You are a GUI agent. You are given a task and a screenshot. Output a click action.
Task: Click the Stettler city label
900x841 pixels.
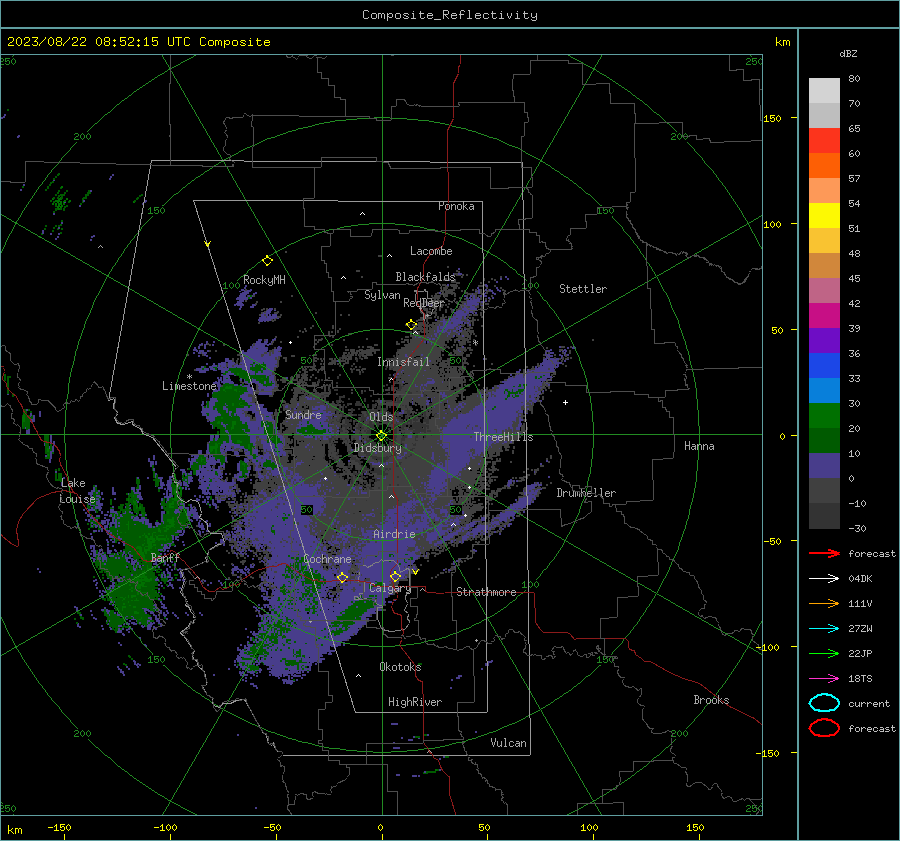pos(583,289)
